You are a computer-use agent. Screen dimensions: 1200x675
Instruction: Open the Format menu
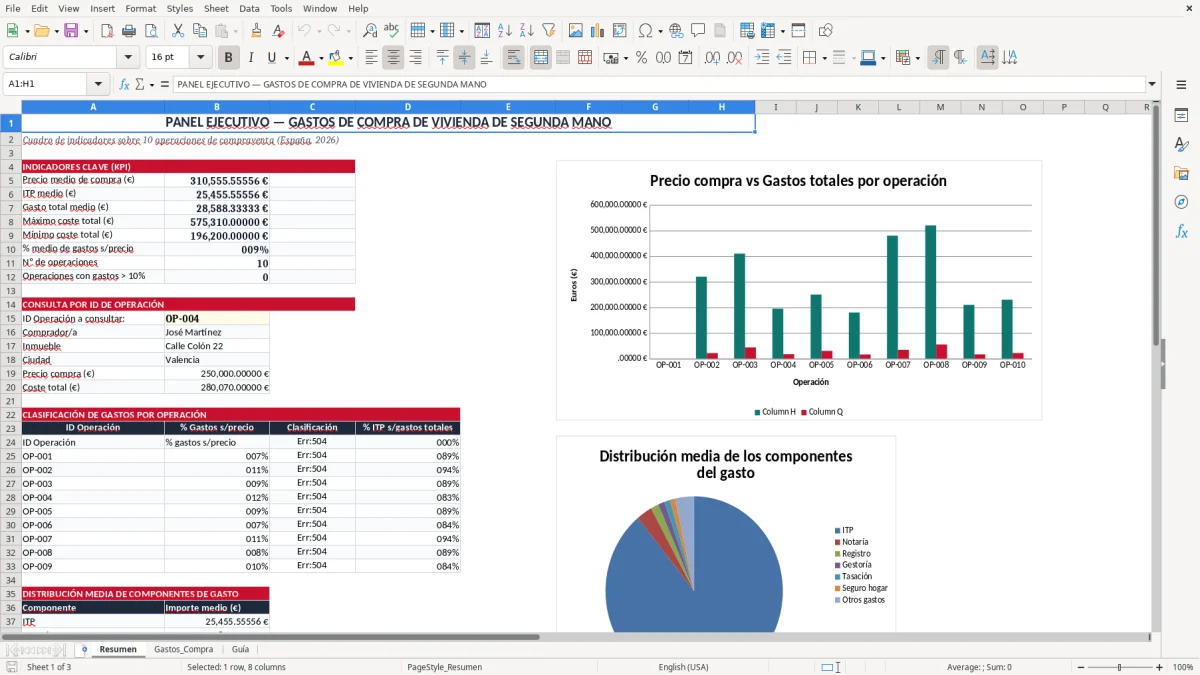140,8
